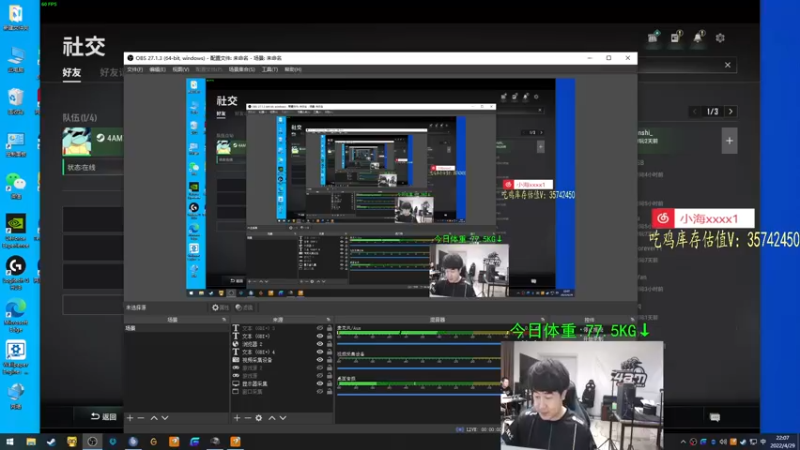The width and height of the screenshot is (800, 450).
Task: Open the 工具(T) menu in OBS
Action: click(x=269, y=69)
